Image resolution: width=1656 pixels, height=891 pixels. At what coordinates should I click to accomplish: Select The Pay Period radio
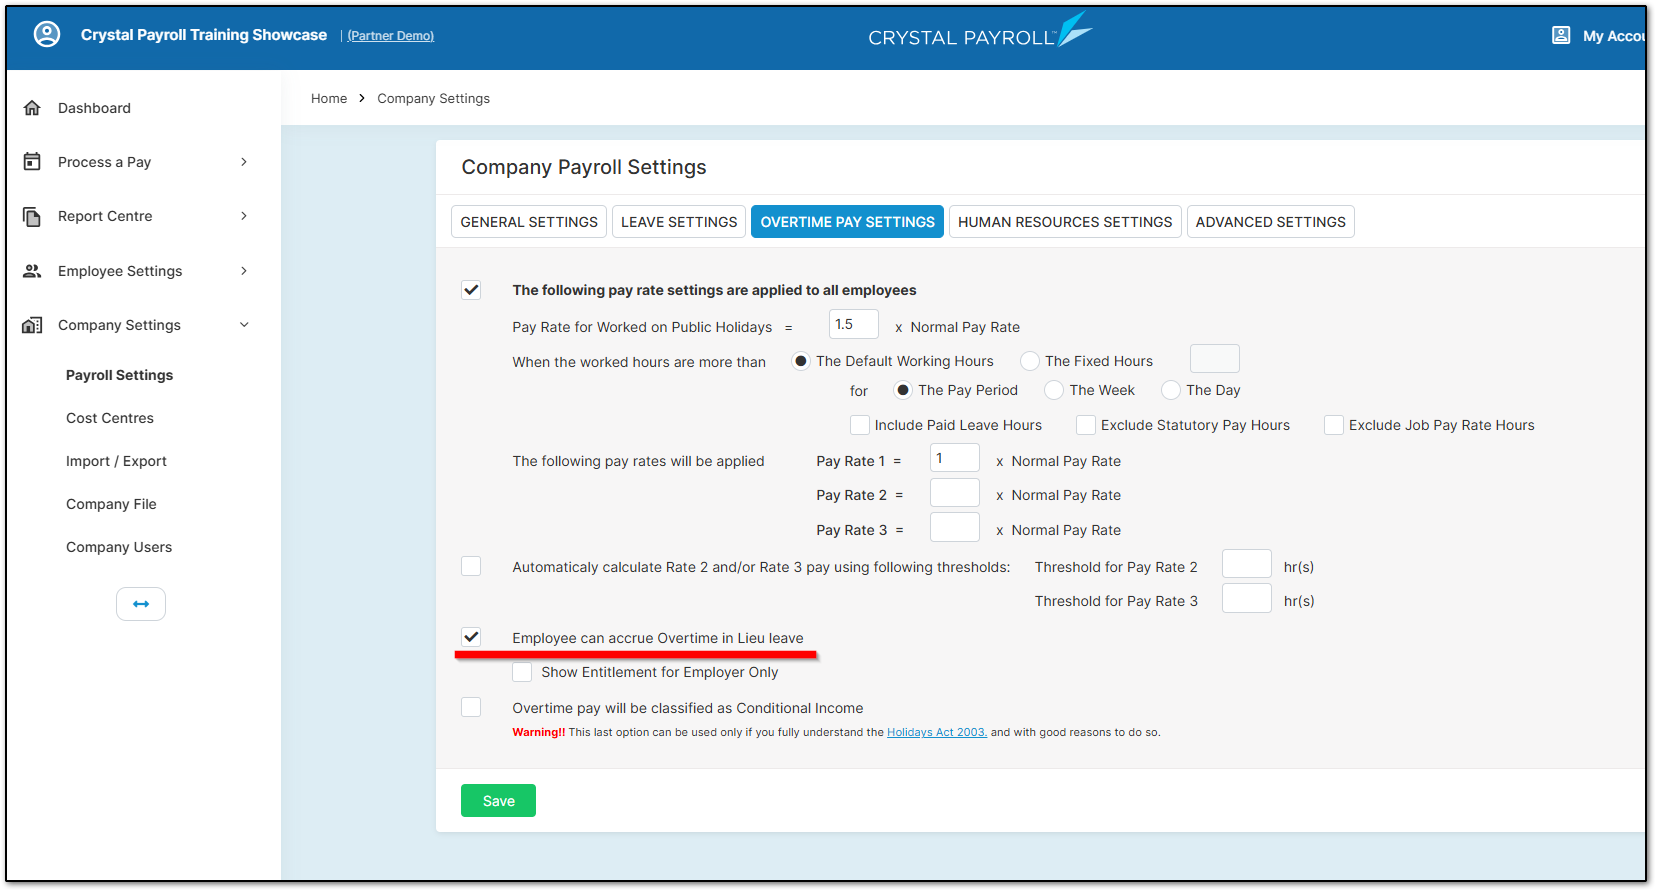coord(903,390)
